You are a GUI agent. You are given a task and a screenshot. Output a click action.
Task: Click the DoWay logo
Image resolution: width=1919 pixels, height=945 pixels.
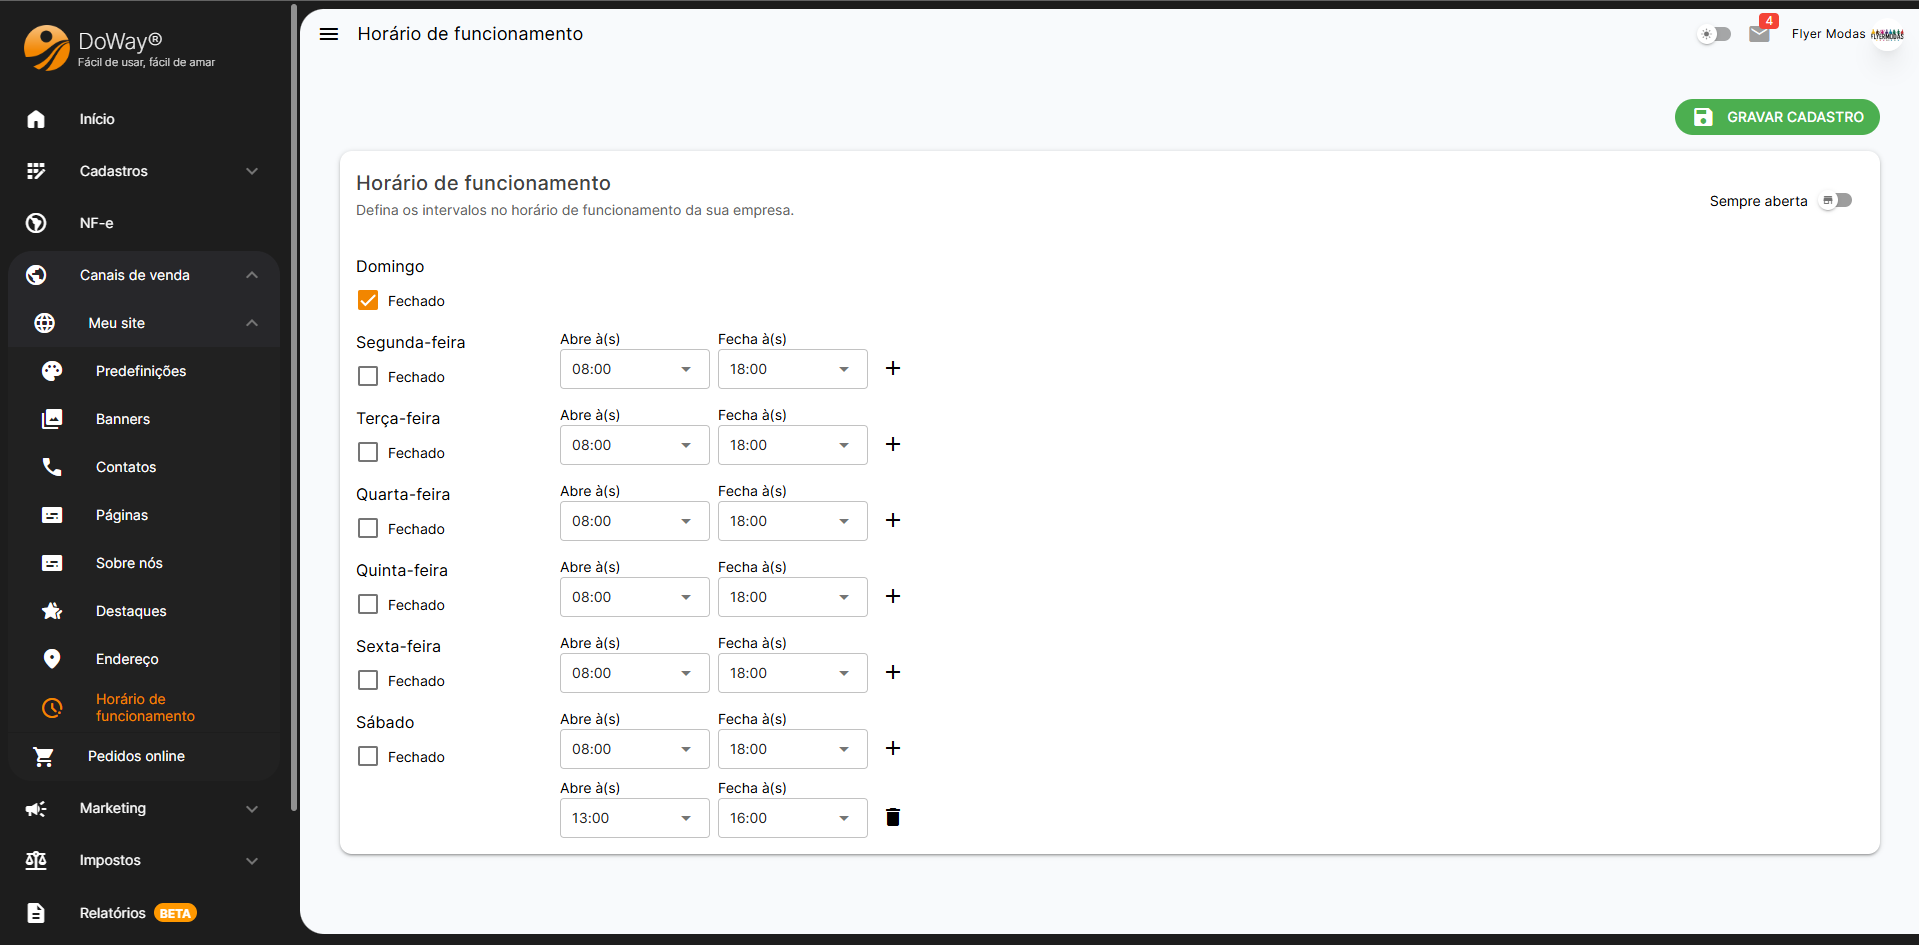(x=47, y=48)
